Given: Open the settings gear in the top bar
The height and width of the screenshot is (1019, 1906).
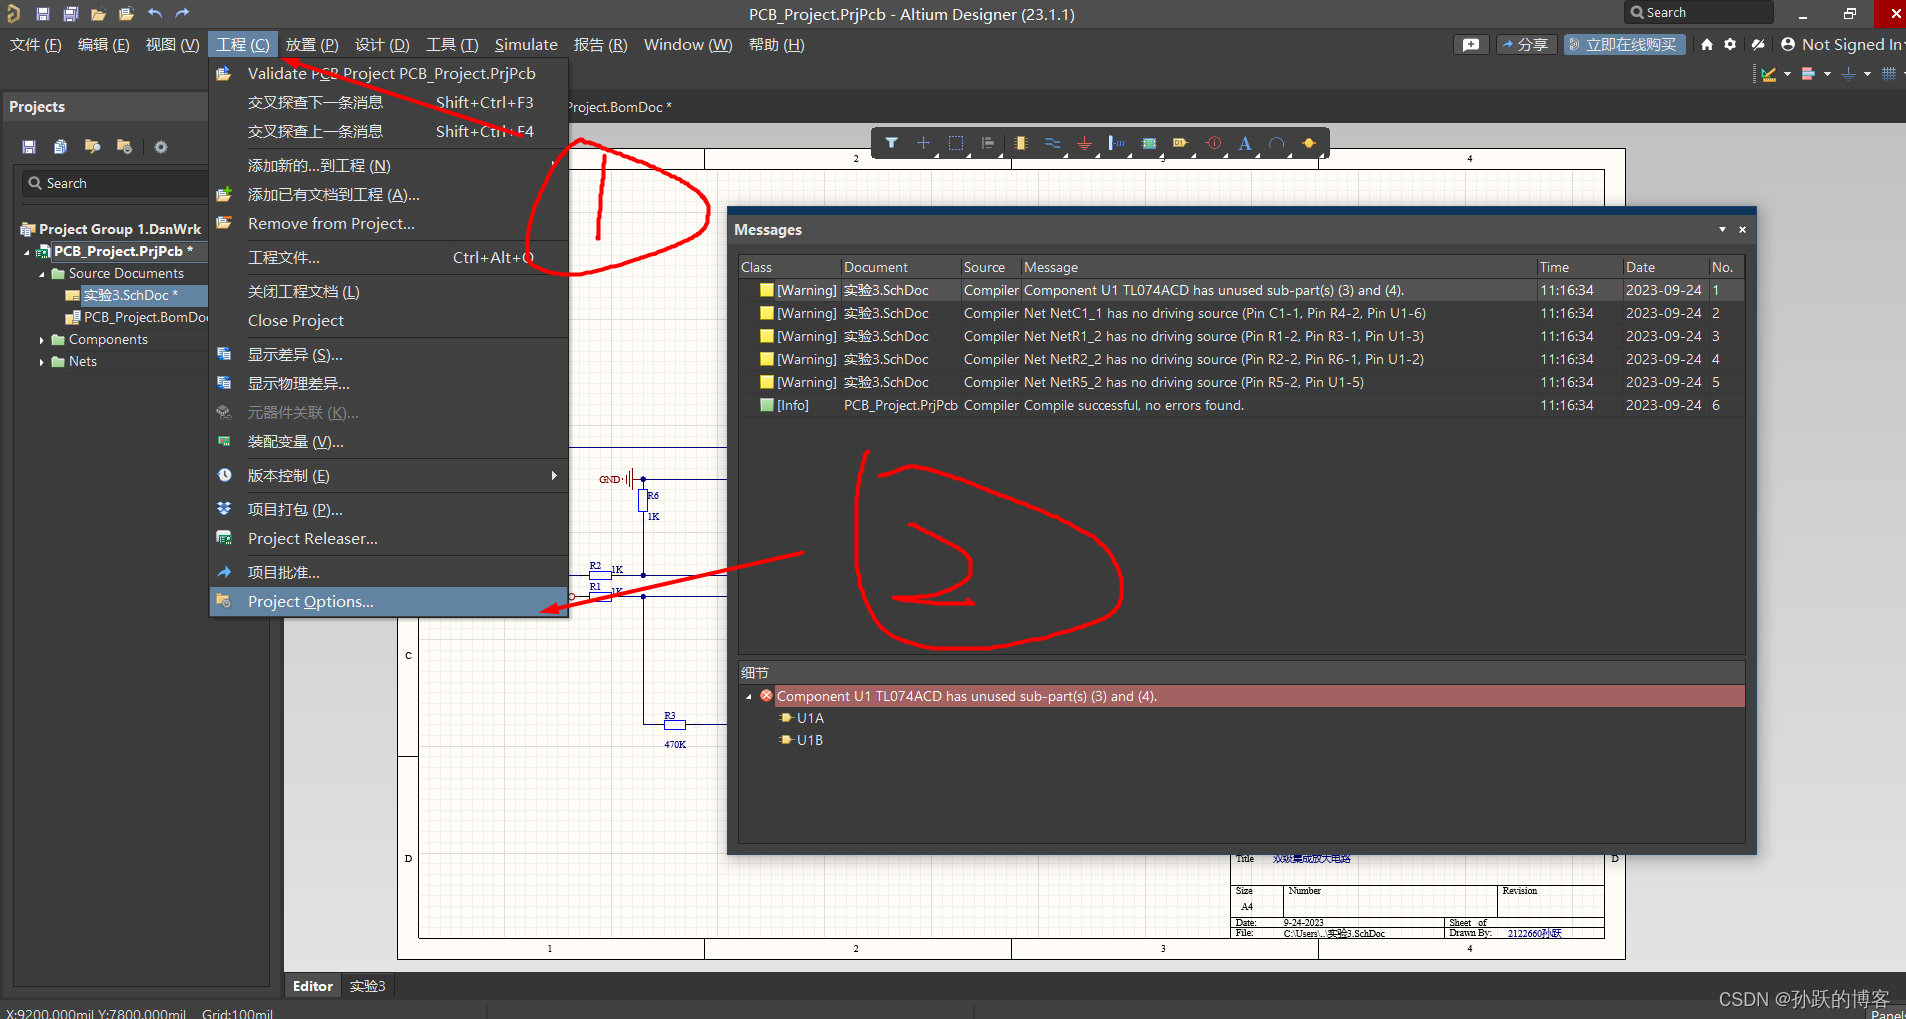Looking at the screenshot, I should (1730, 45).
